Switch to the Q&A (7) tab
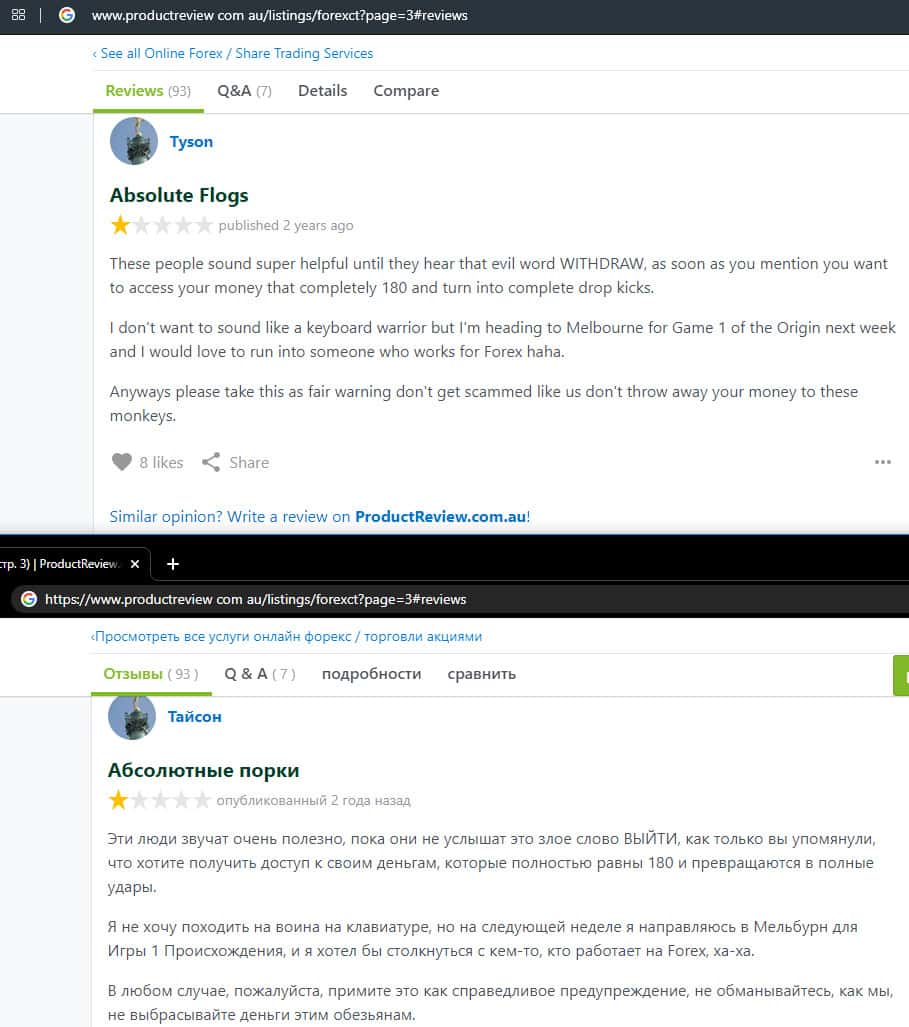The width and height of the screenshot is (909, 1027). [x=244, y=91]
